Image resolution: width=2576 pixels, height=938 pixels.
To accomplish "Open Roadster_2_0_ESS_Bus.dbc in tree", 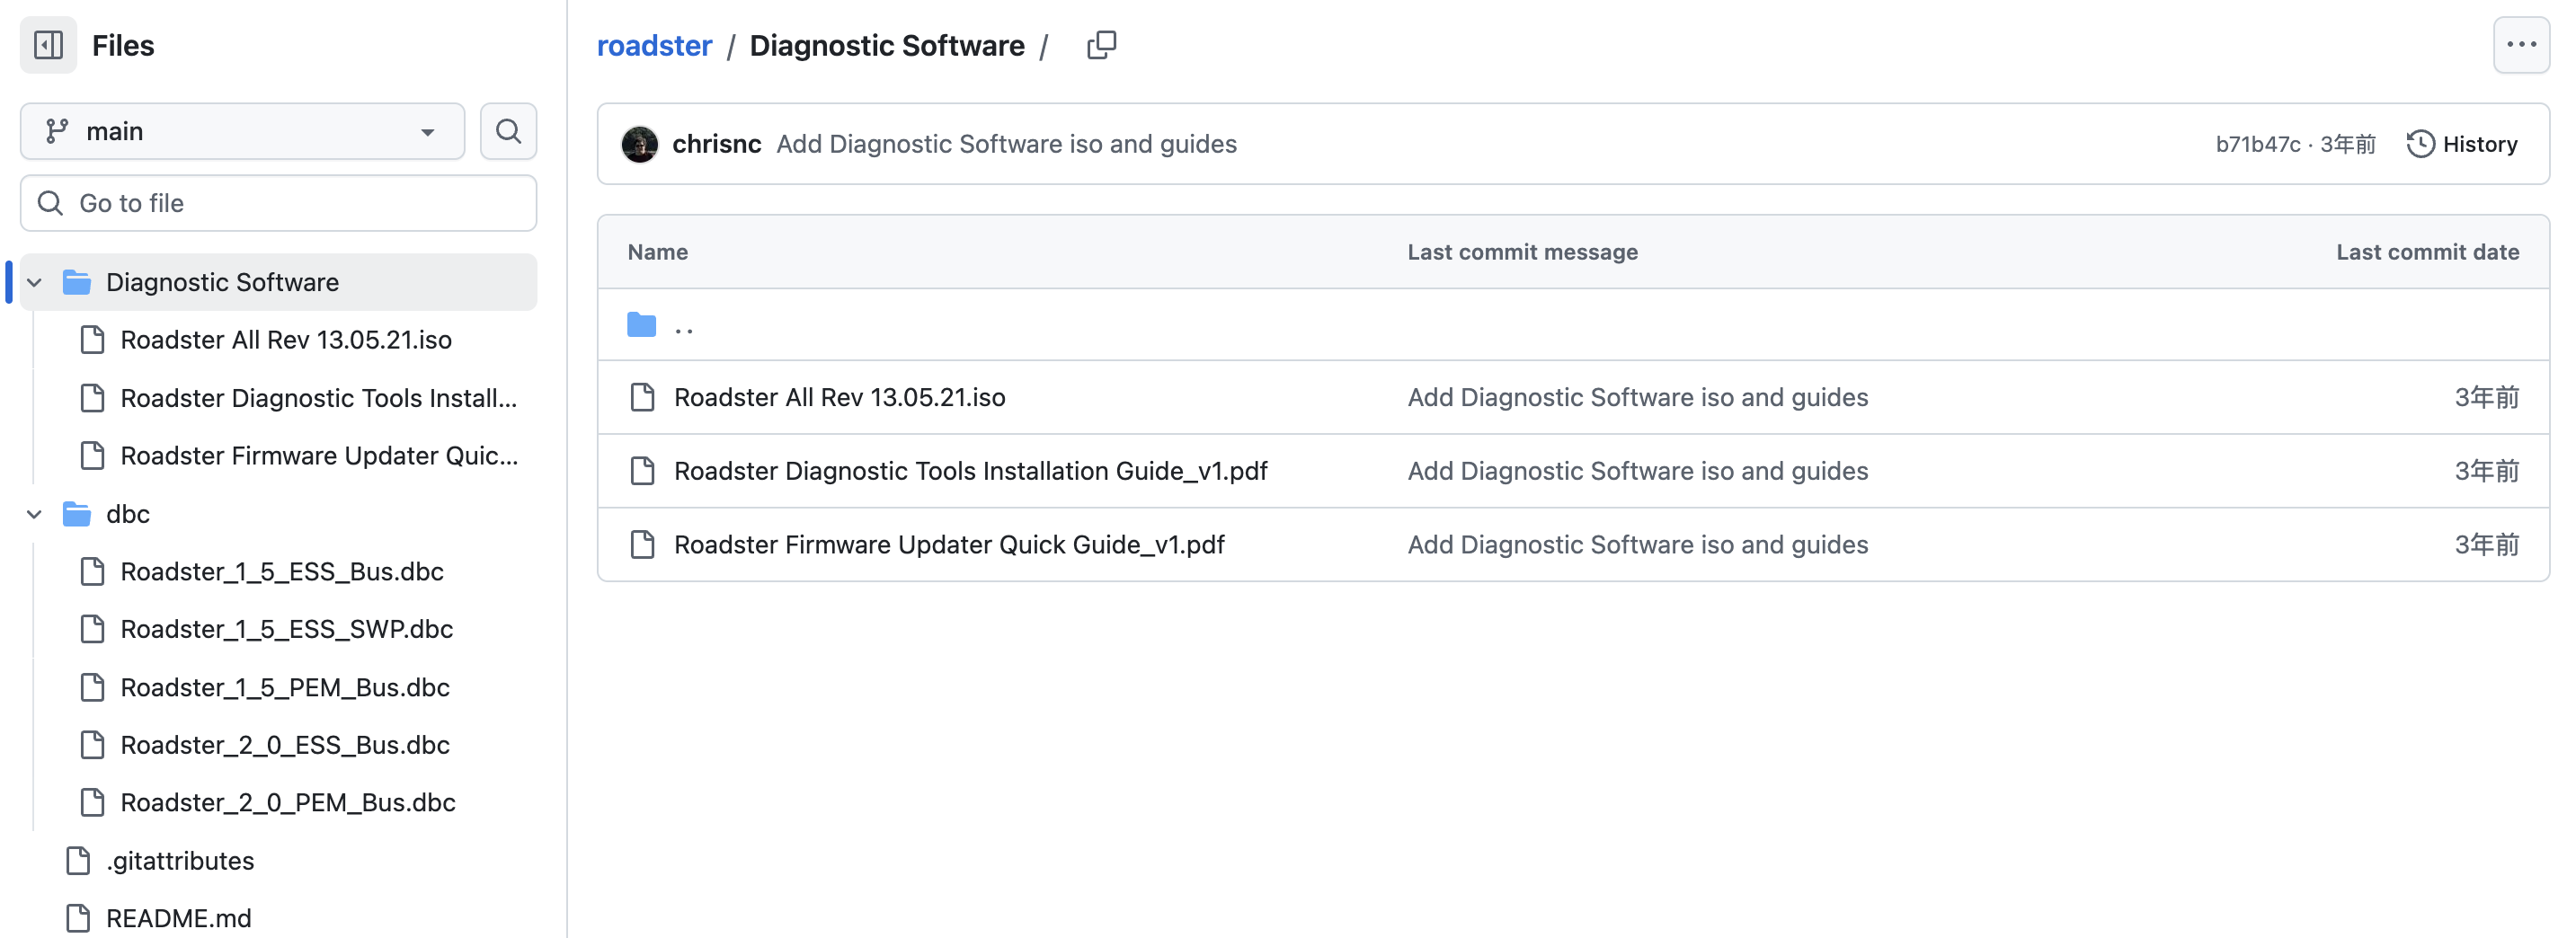I will click(x=286, y=745).
